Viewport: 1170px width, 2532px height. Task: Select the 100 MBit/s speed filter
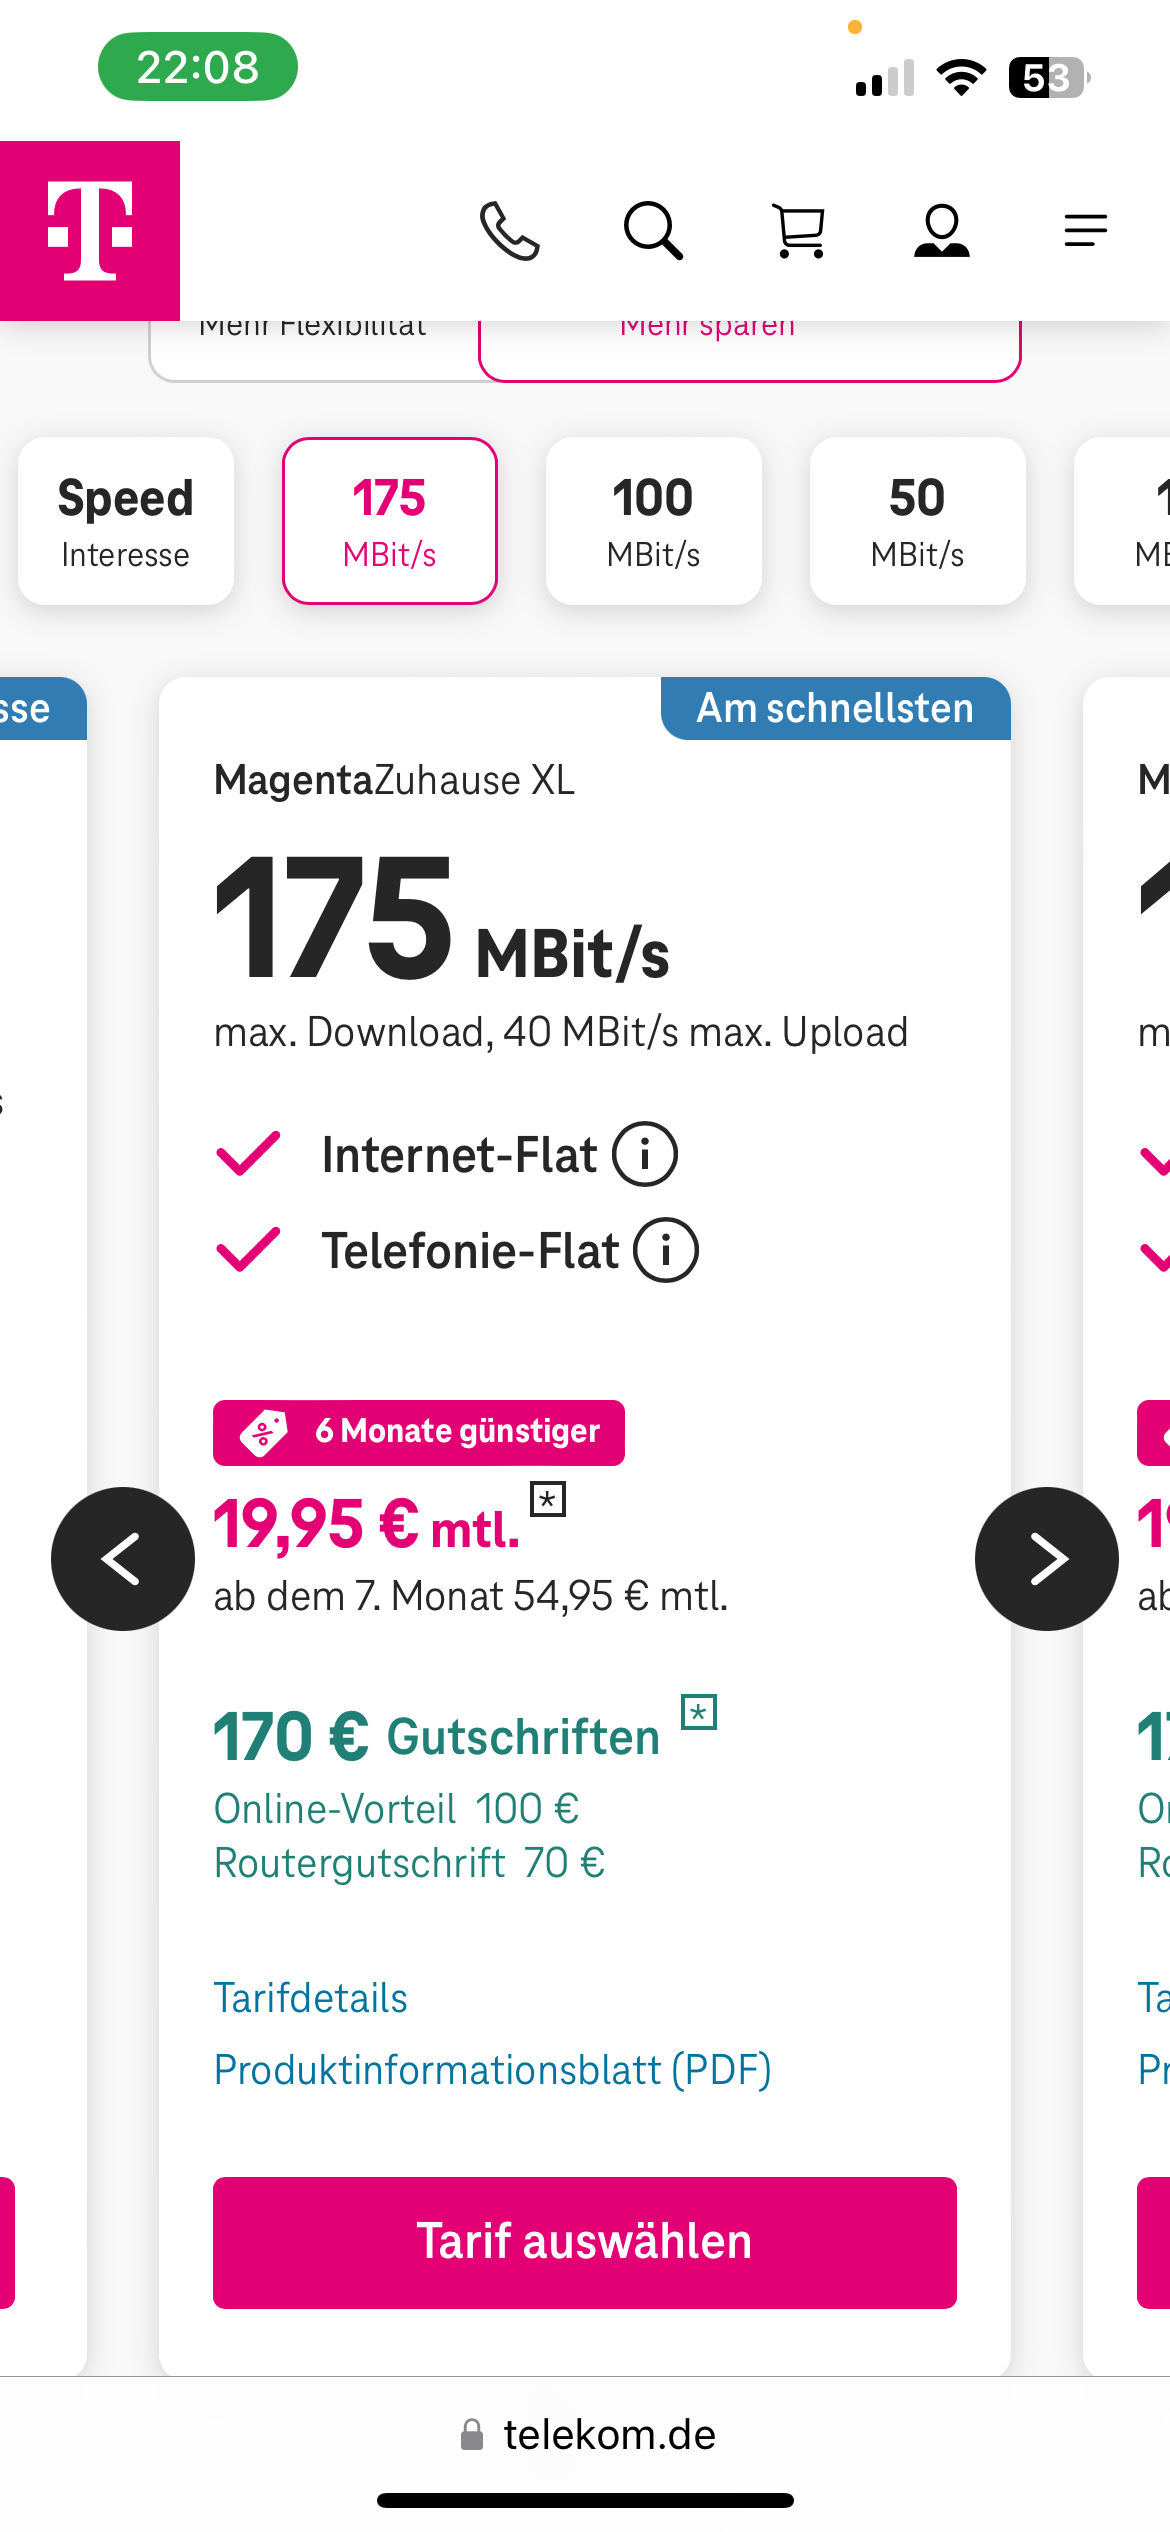653,521
